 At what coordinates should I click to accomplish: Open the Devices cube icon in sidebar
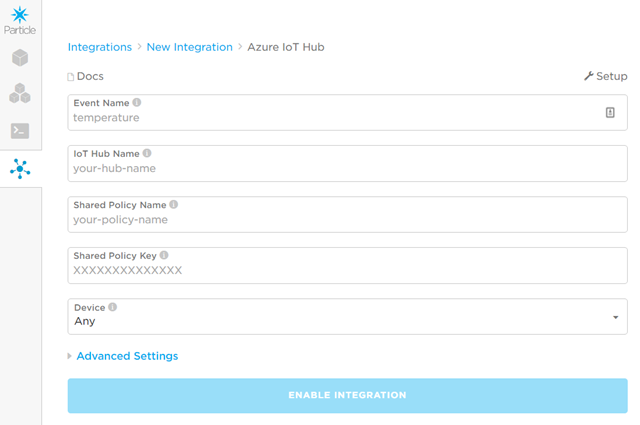coord(20,58)
